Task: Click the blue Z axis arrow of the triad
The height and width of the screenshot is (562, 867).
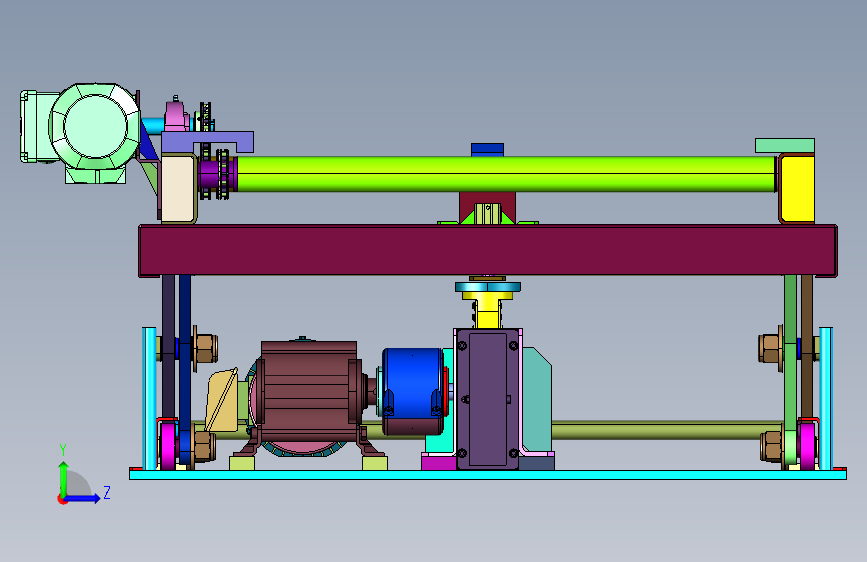Action: coord(83,498)
